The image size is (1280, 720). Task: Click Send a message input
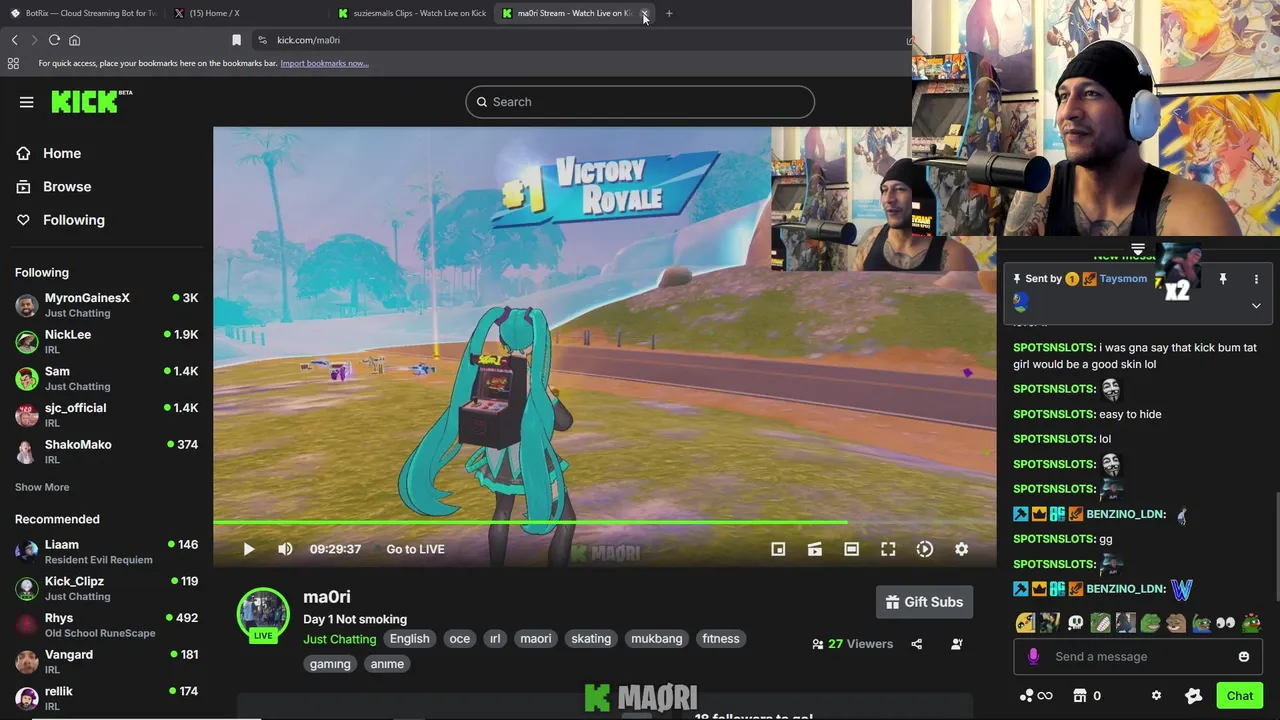1137,657
